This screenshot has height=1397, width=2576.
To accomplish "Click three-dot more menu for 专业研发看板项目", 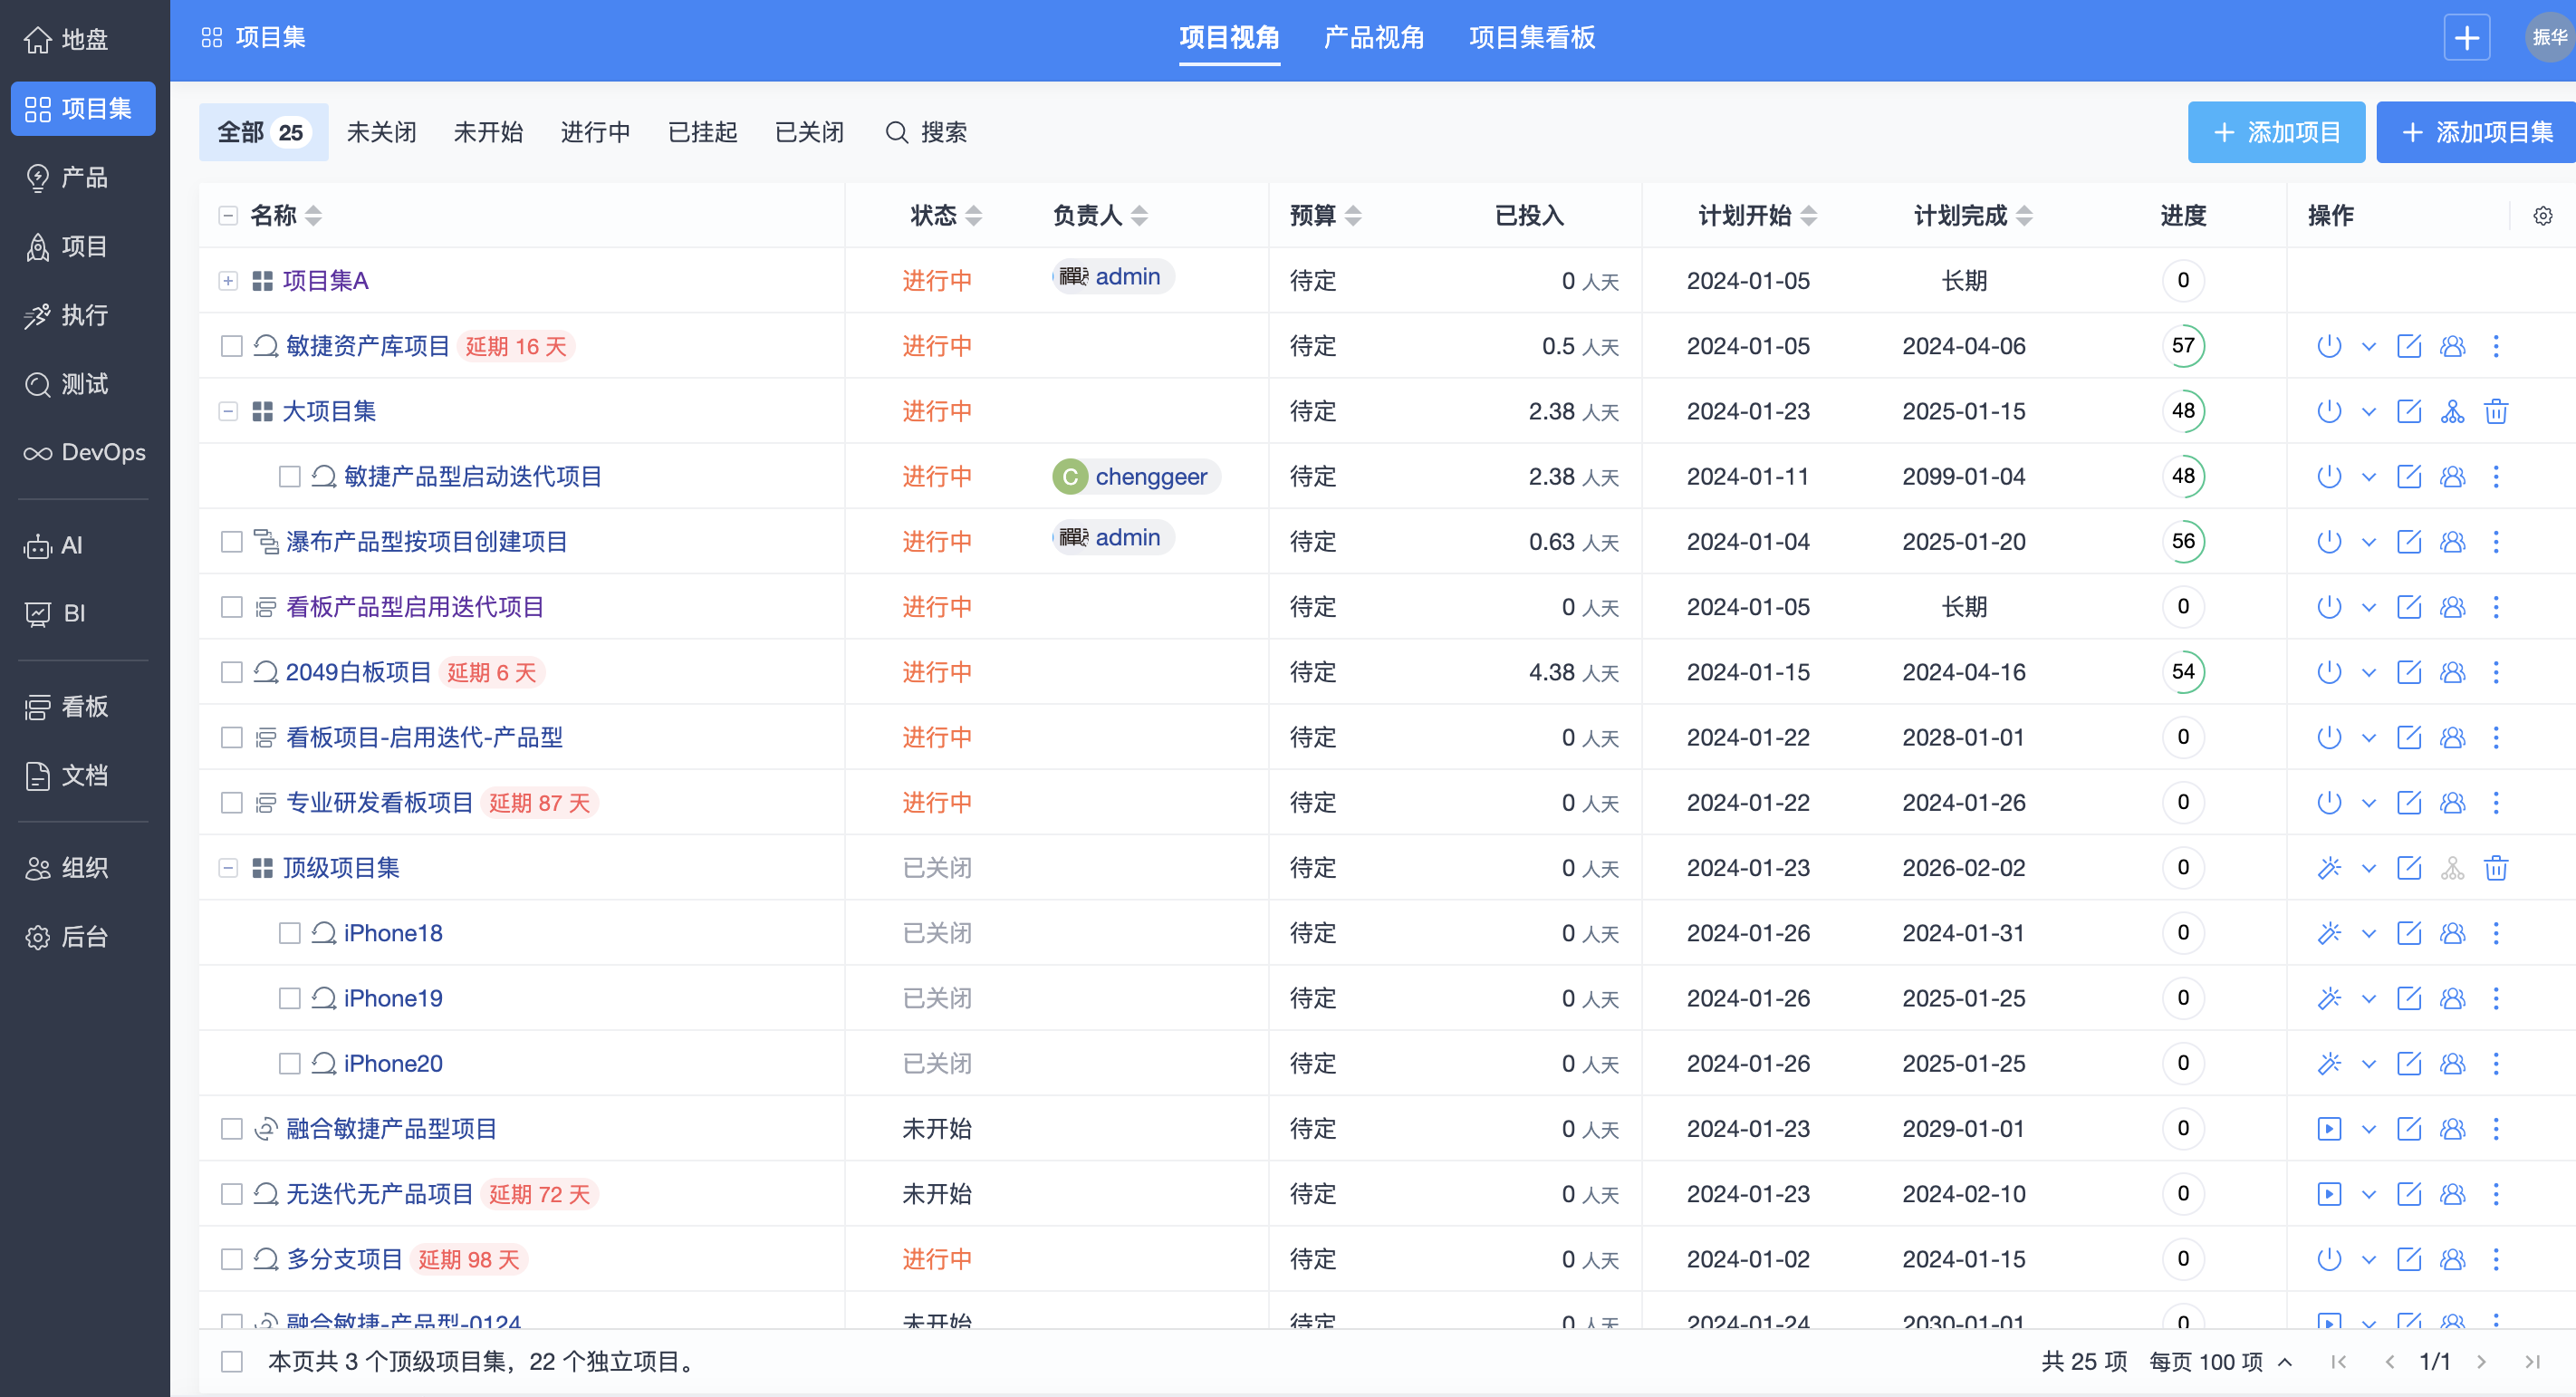I will [2495, 803].
